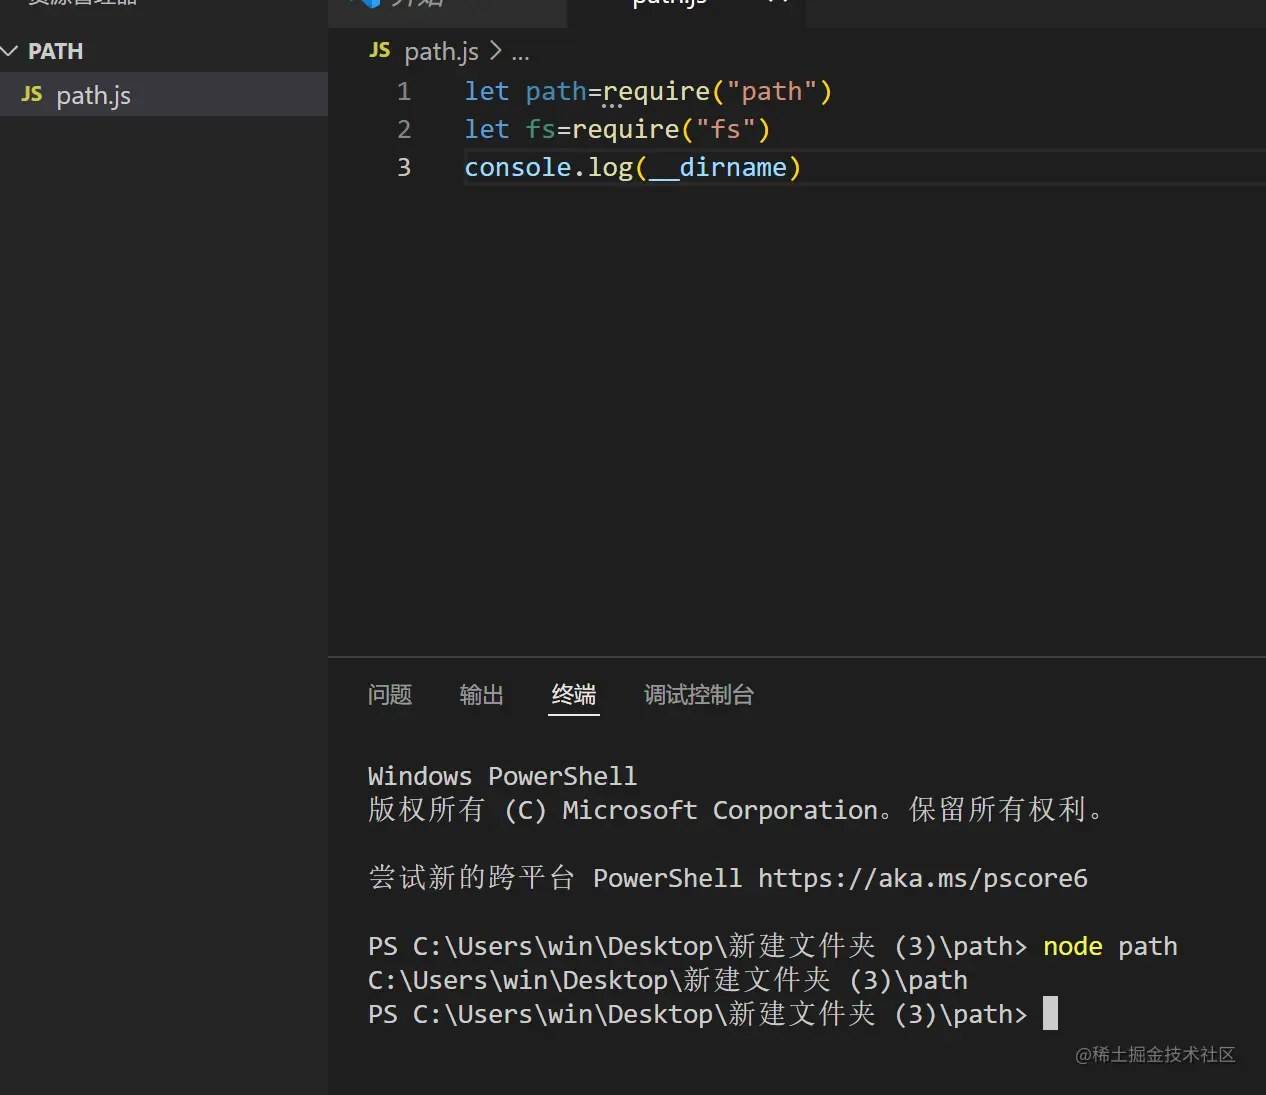This screenshot has height=1095, width=1266.
Task: Click line number 3 in the editor gutter
Action: click(404, 167)
